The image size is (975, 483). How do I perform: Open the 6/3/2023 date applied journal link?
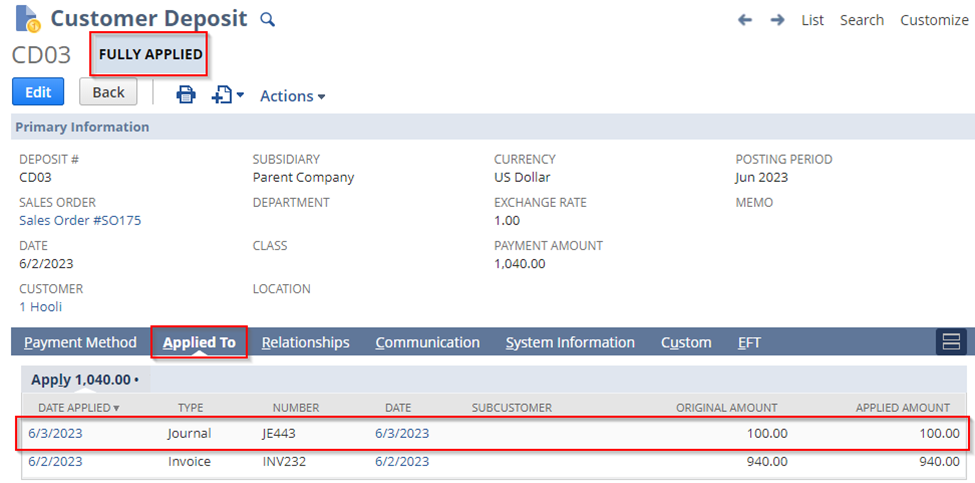(x=55, y=433)
